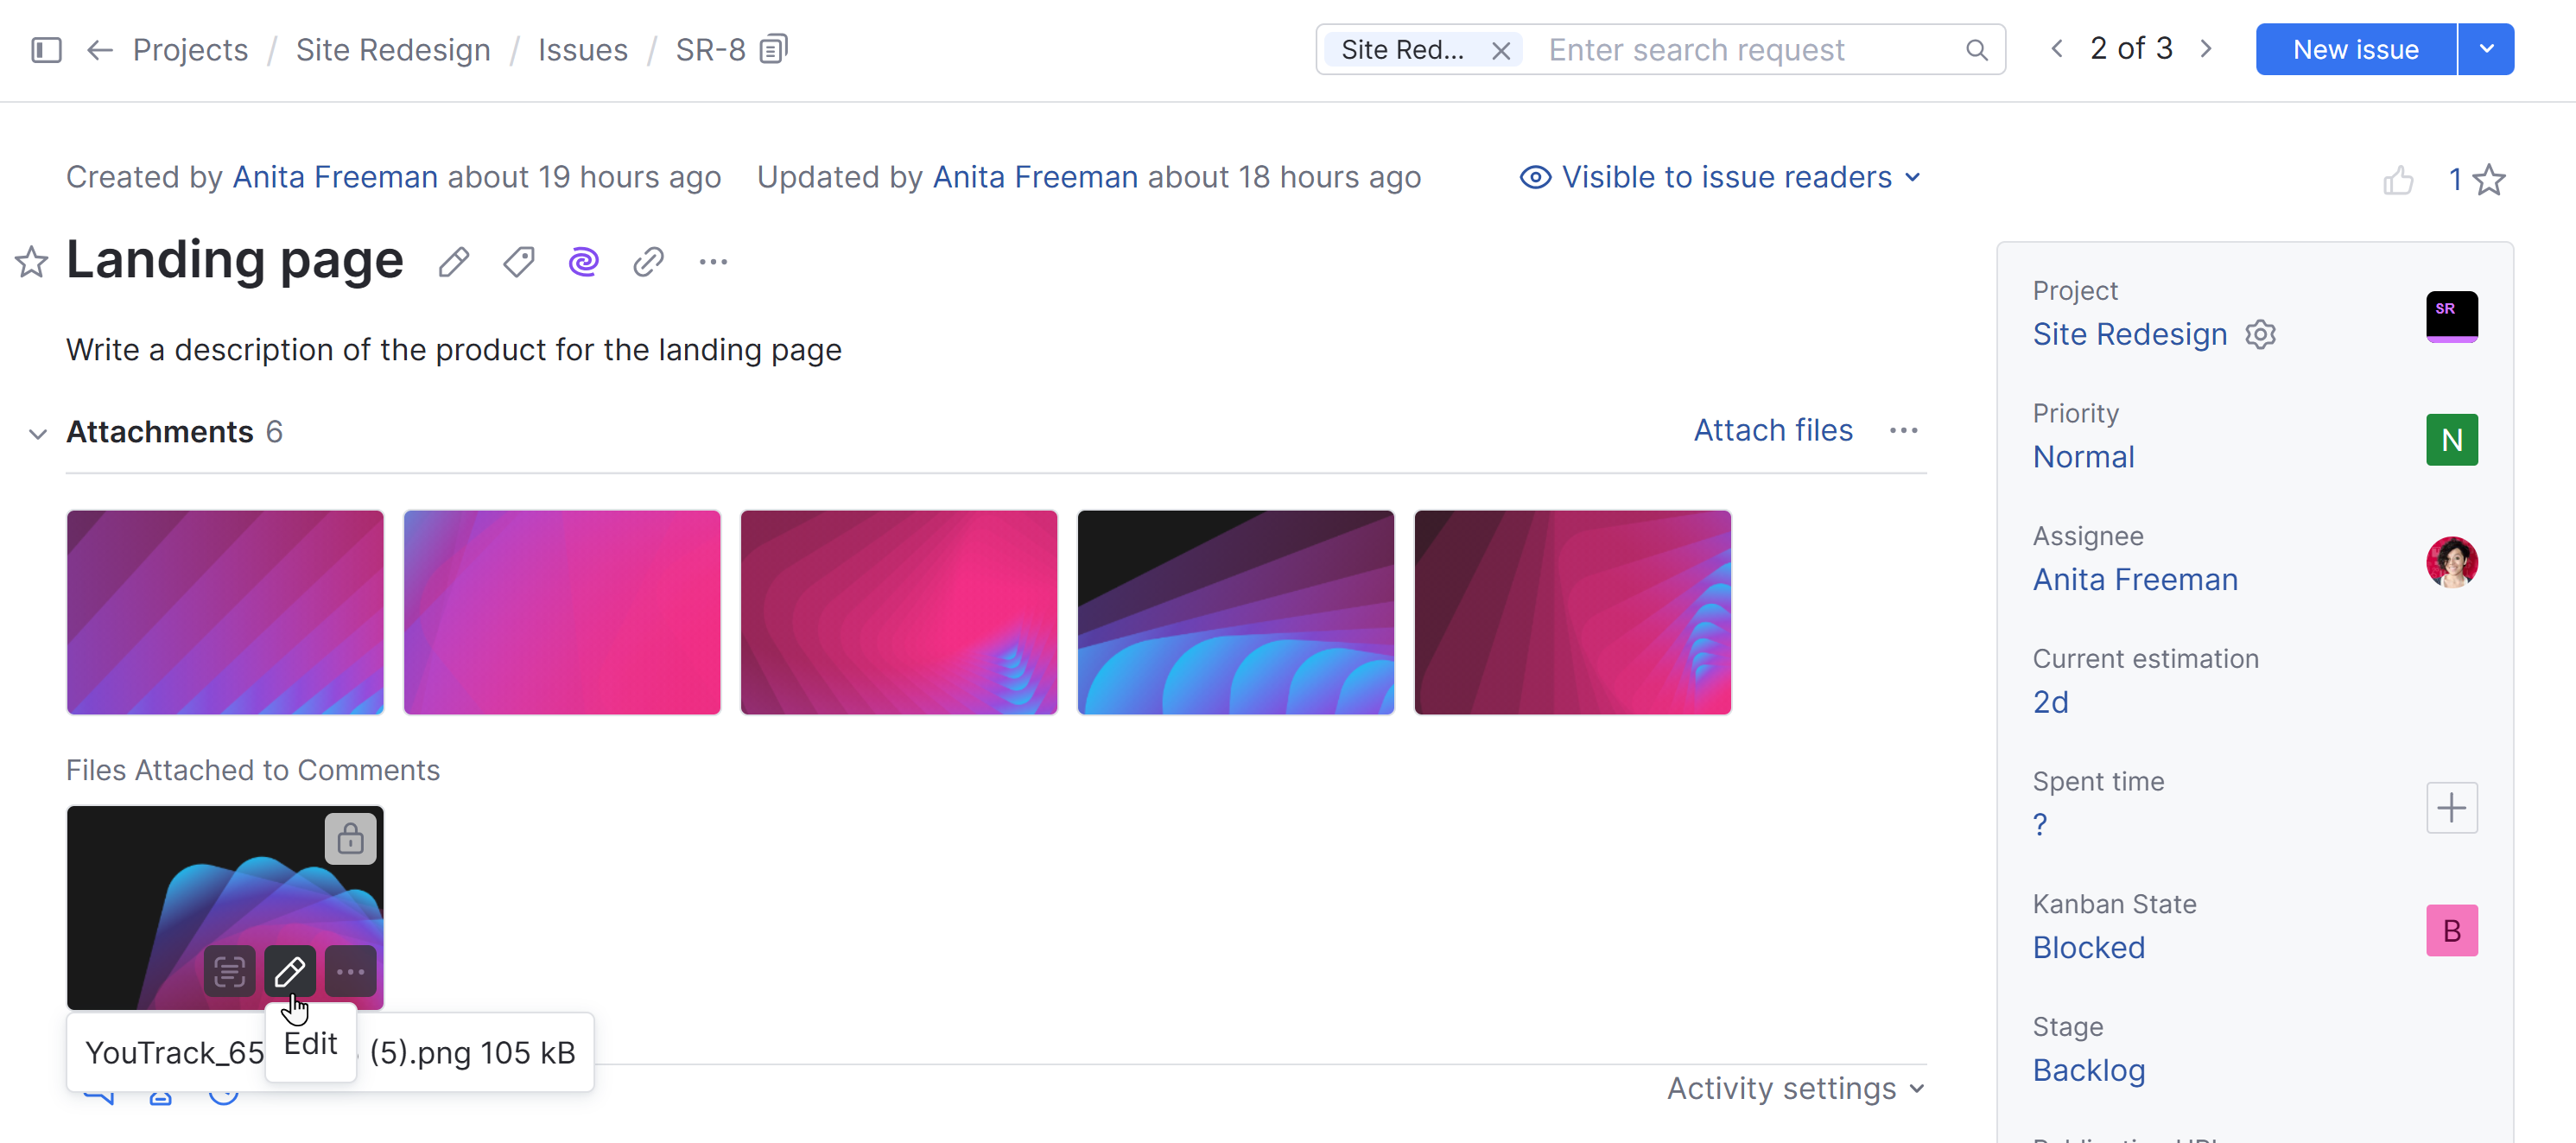Navigate to the Issues breadcrumb
The width and height of the screenshot is (2576, 1143).
click(583, 49)
